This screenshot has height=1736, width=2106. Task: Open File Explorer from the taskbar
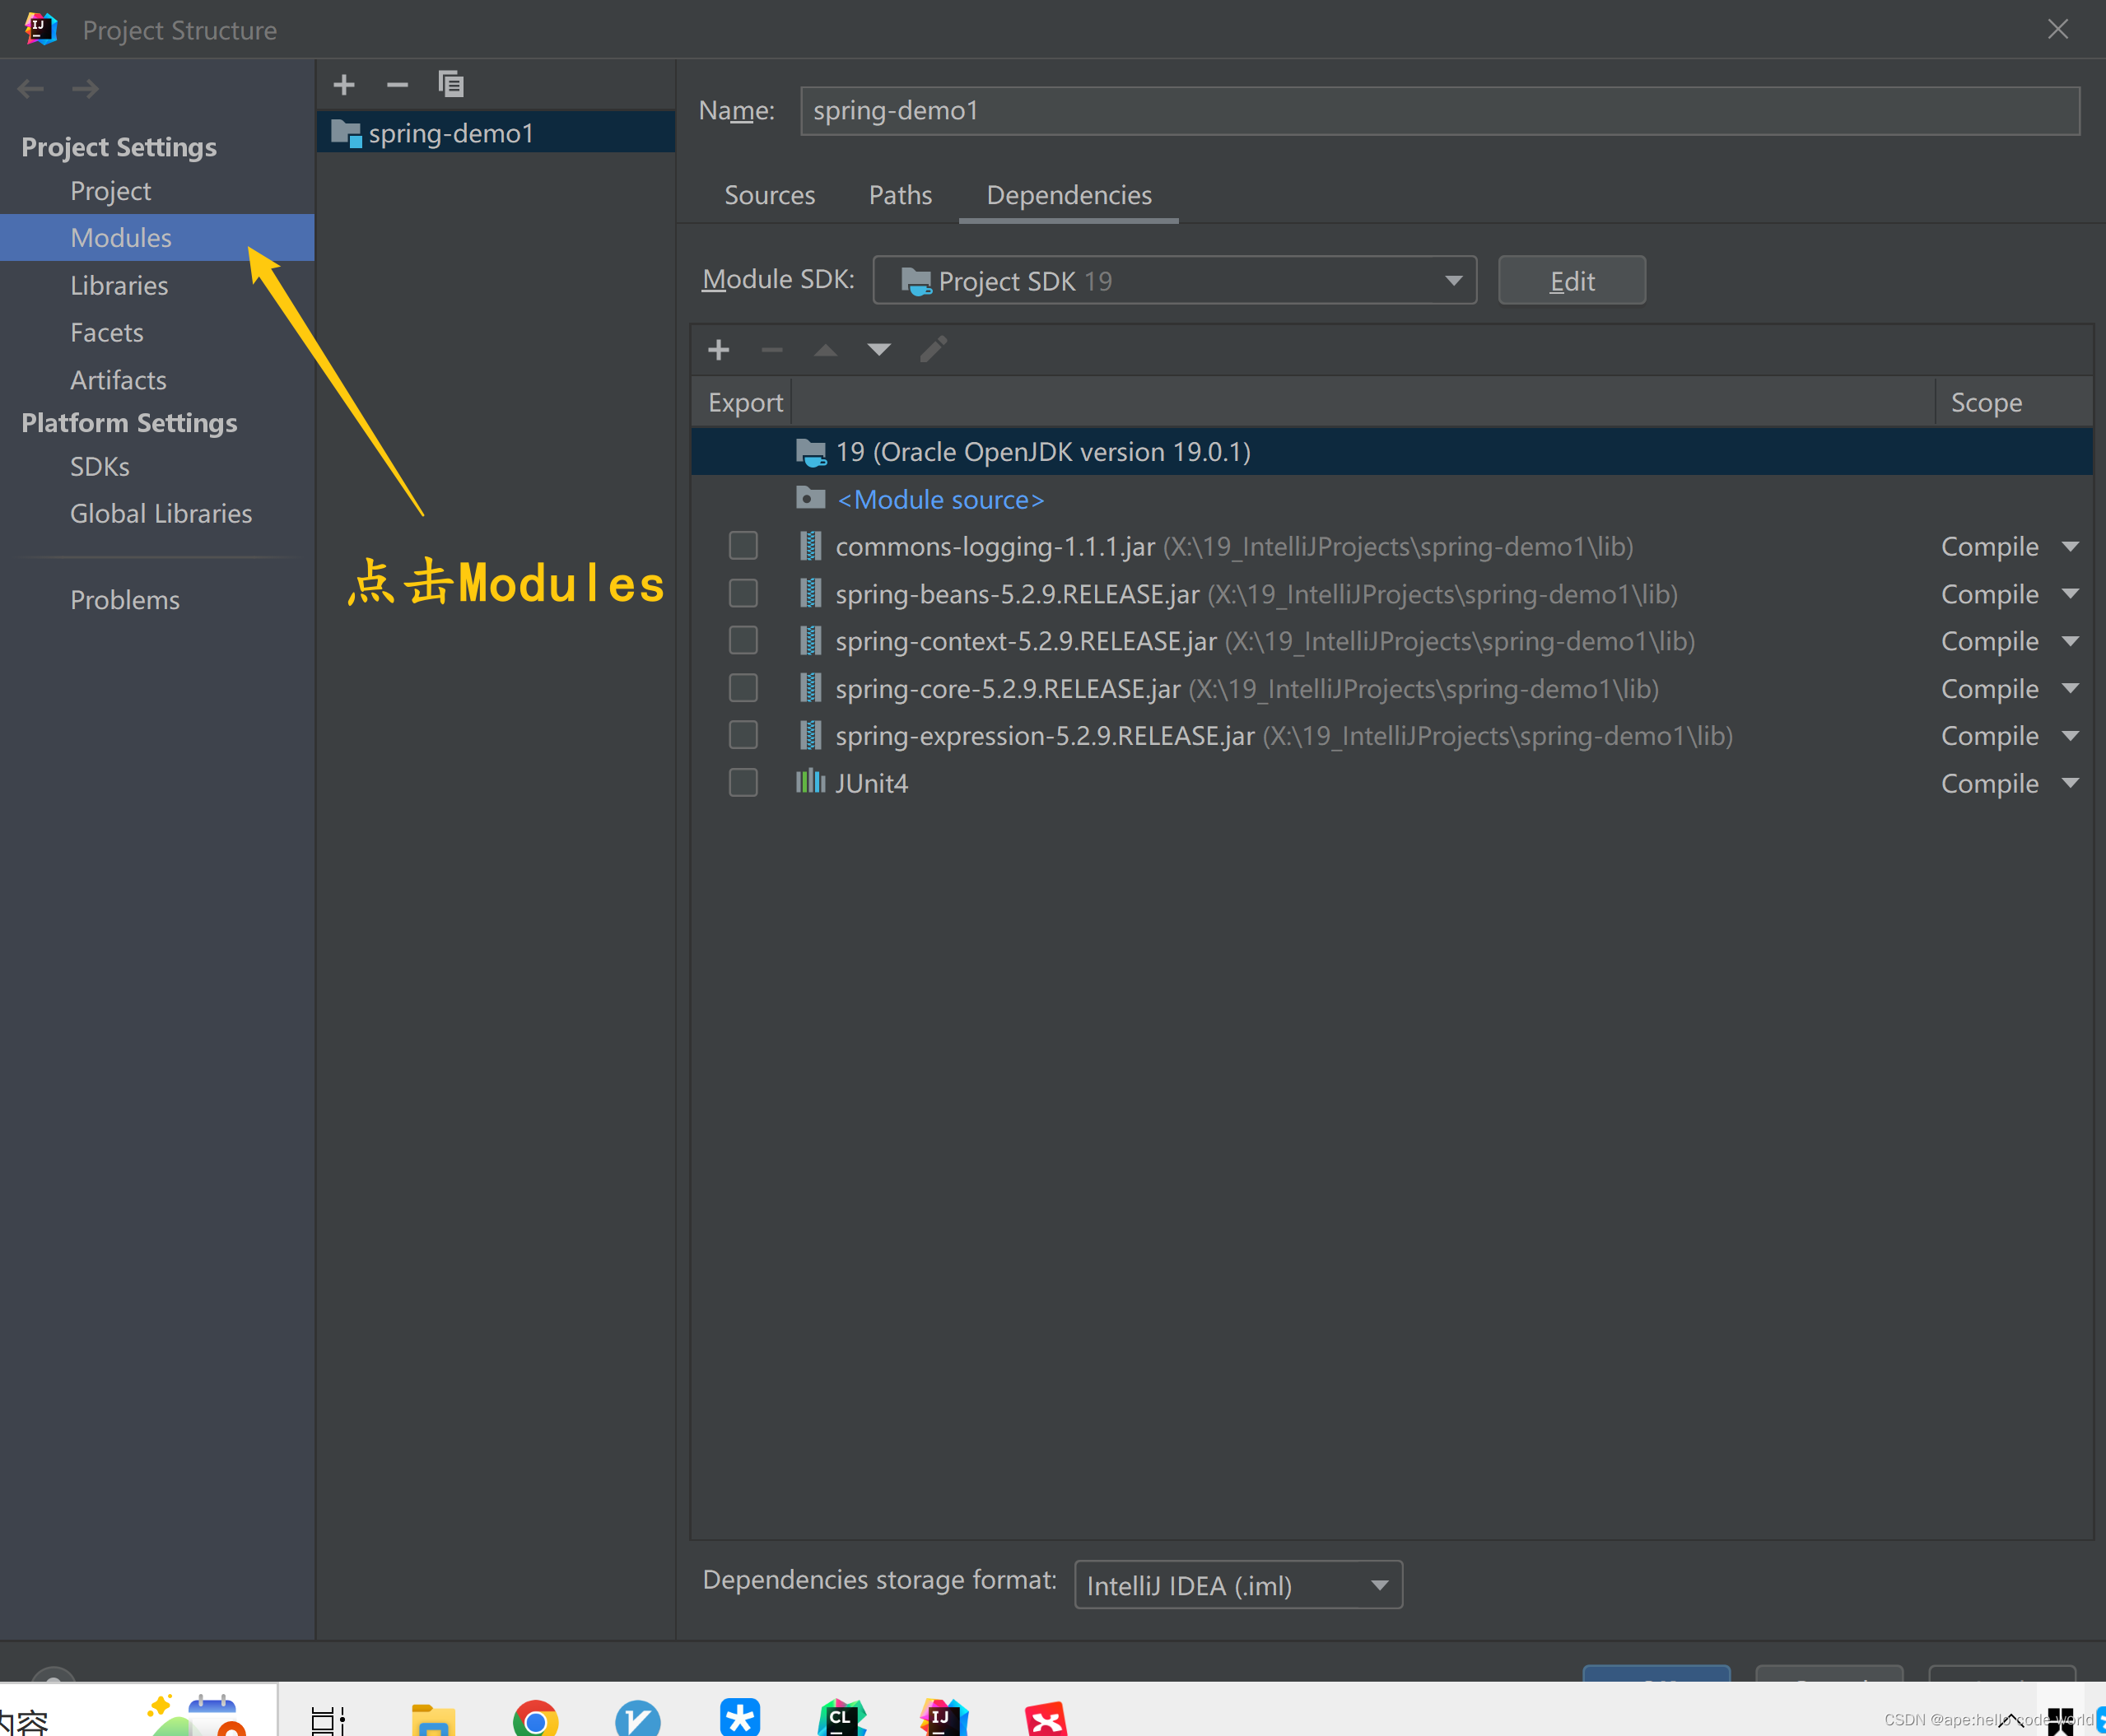(433, 1720)
